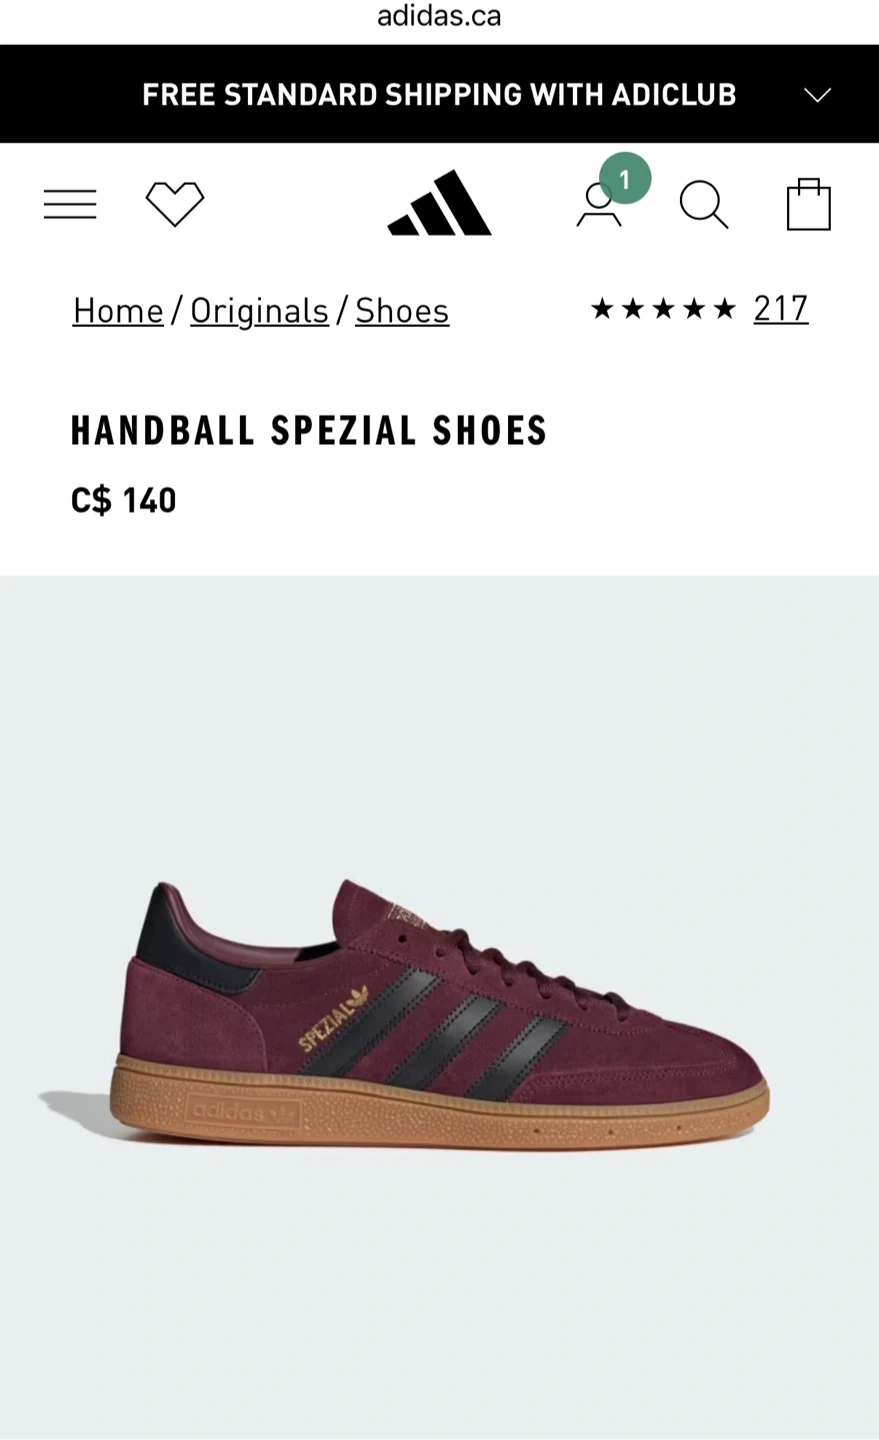879x1440 pixels.
Task: Open the account profile icon
Action: [599, 206]
